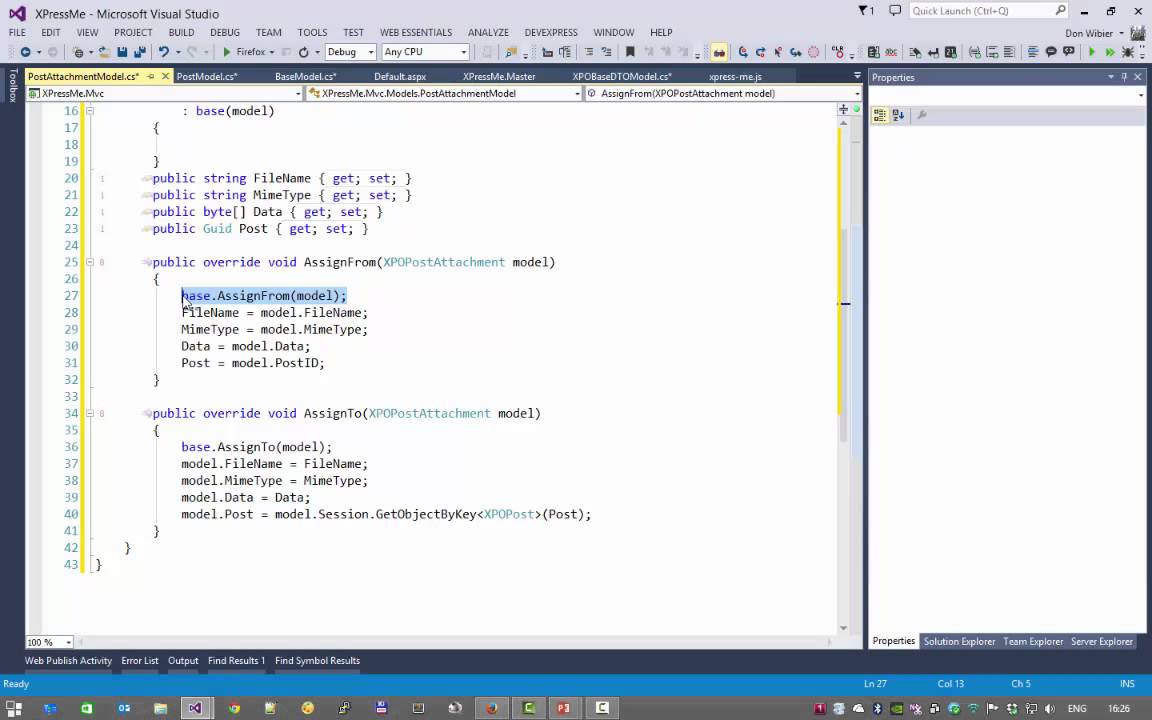Image resolution: width=1152 pixels, height=720 pixels.
Task: Start debugging with the green Firefox play button
Action: click(x=227, y=52)
